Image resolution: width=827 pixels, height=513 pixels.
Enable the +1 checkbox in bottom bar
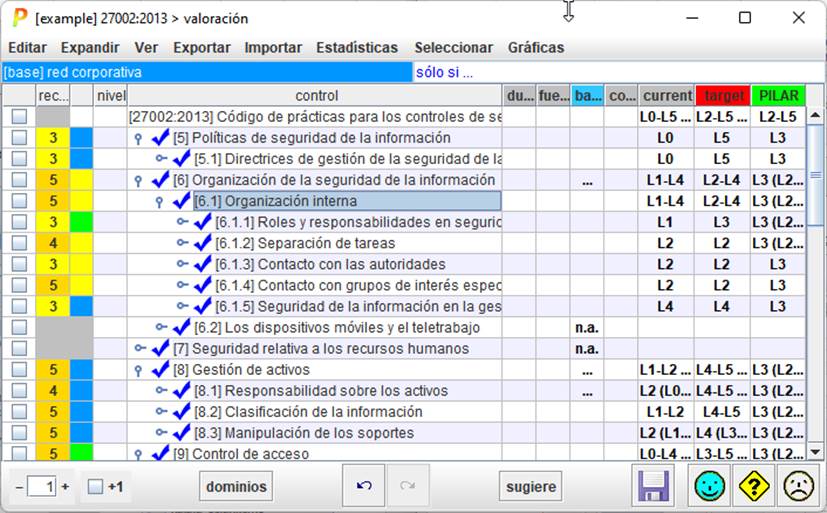click(x=95, y=486)
